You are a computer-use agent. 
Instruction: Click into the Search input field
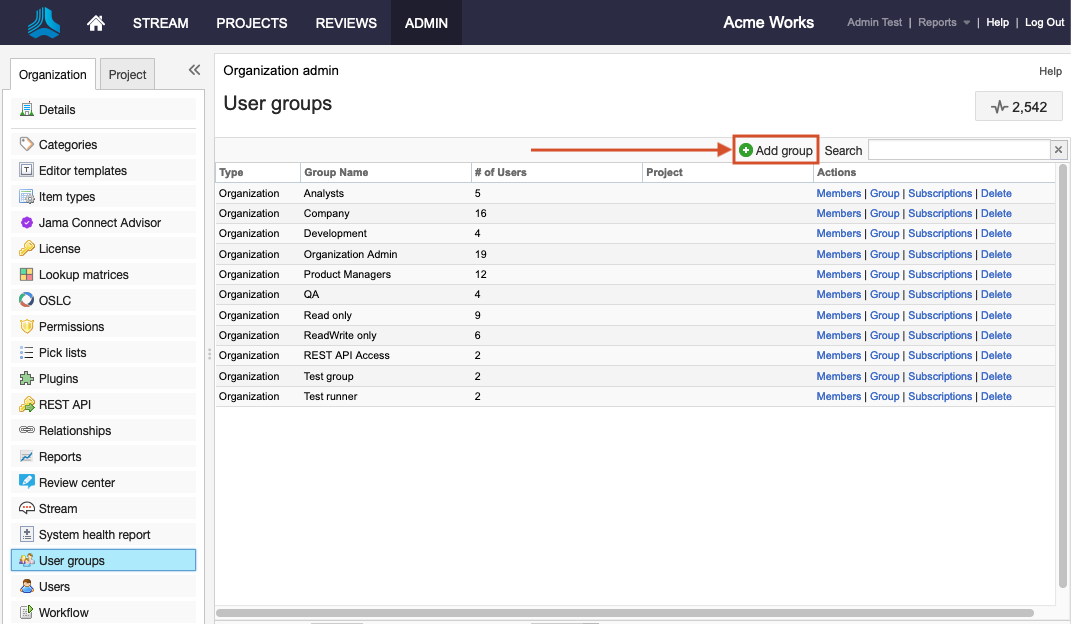pyautogui.click(x=958, y=150)
